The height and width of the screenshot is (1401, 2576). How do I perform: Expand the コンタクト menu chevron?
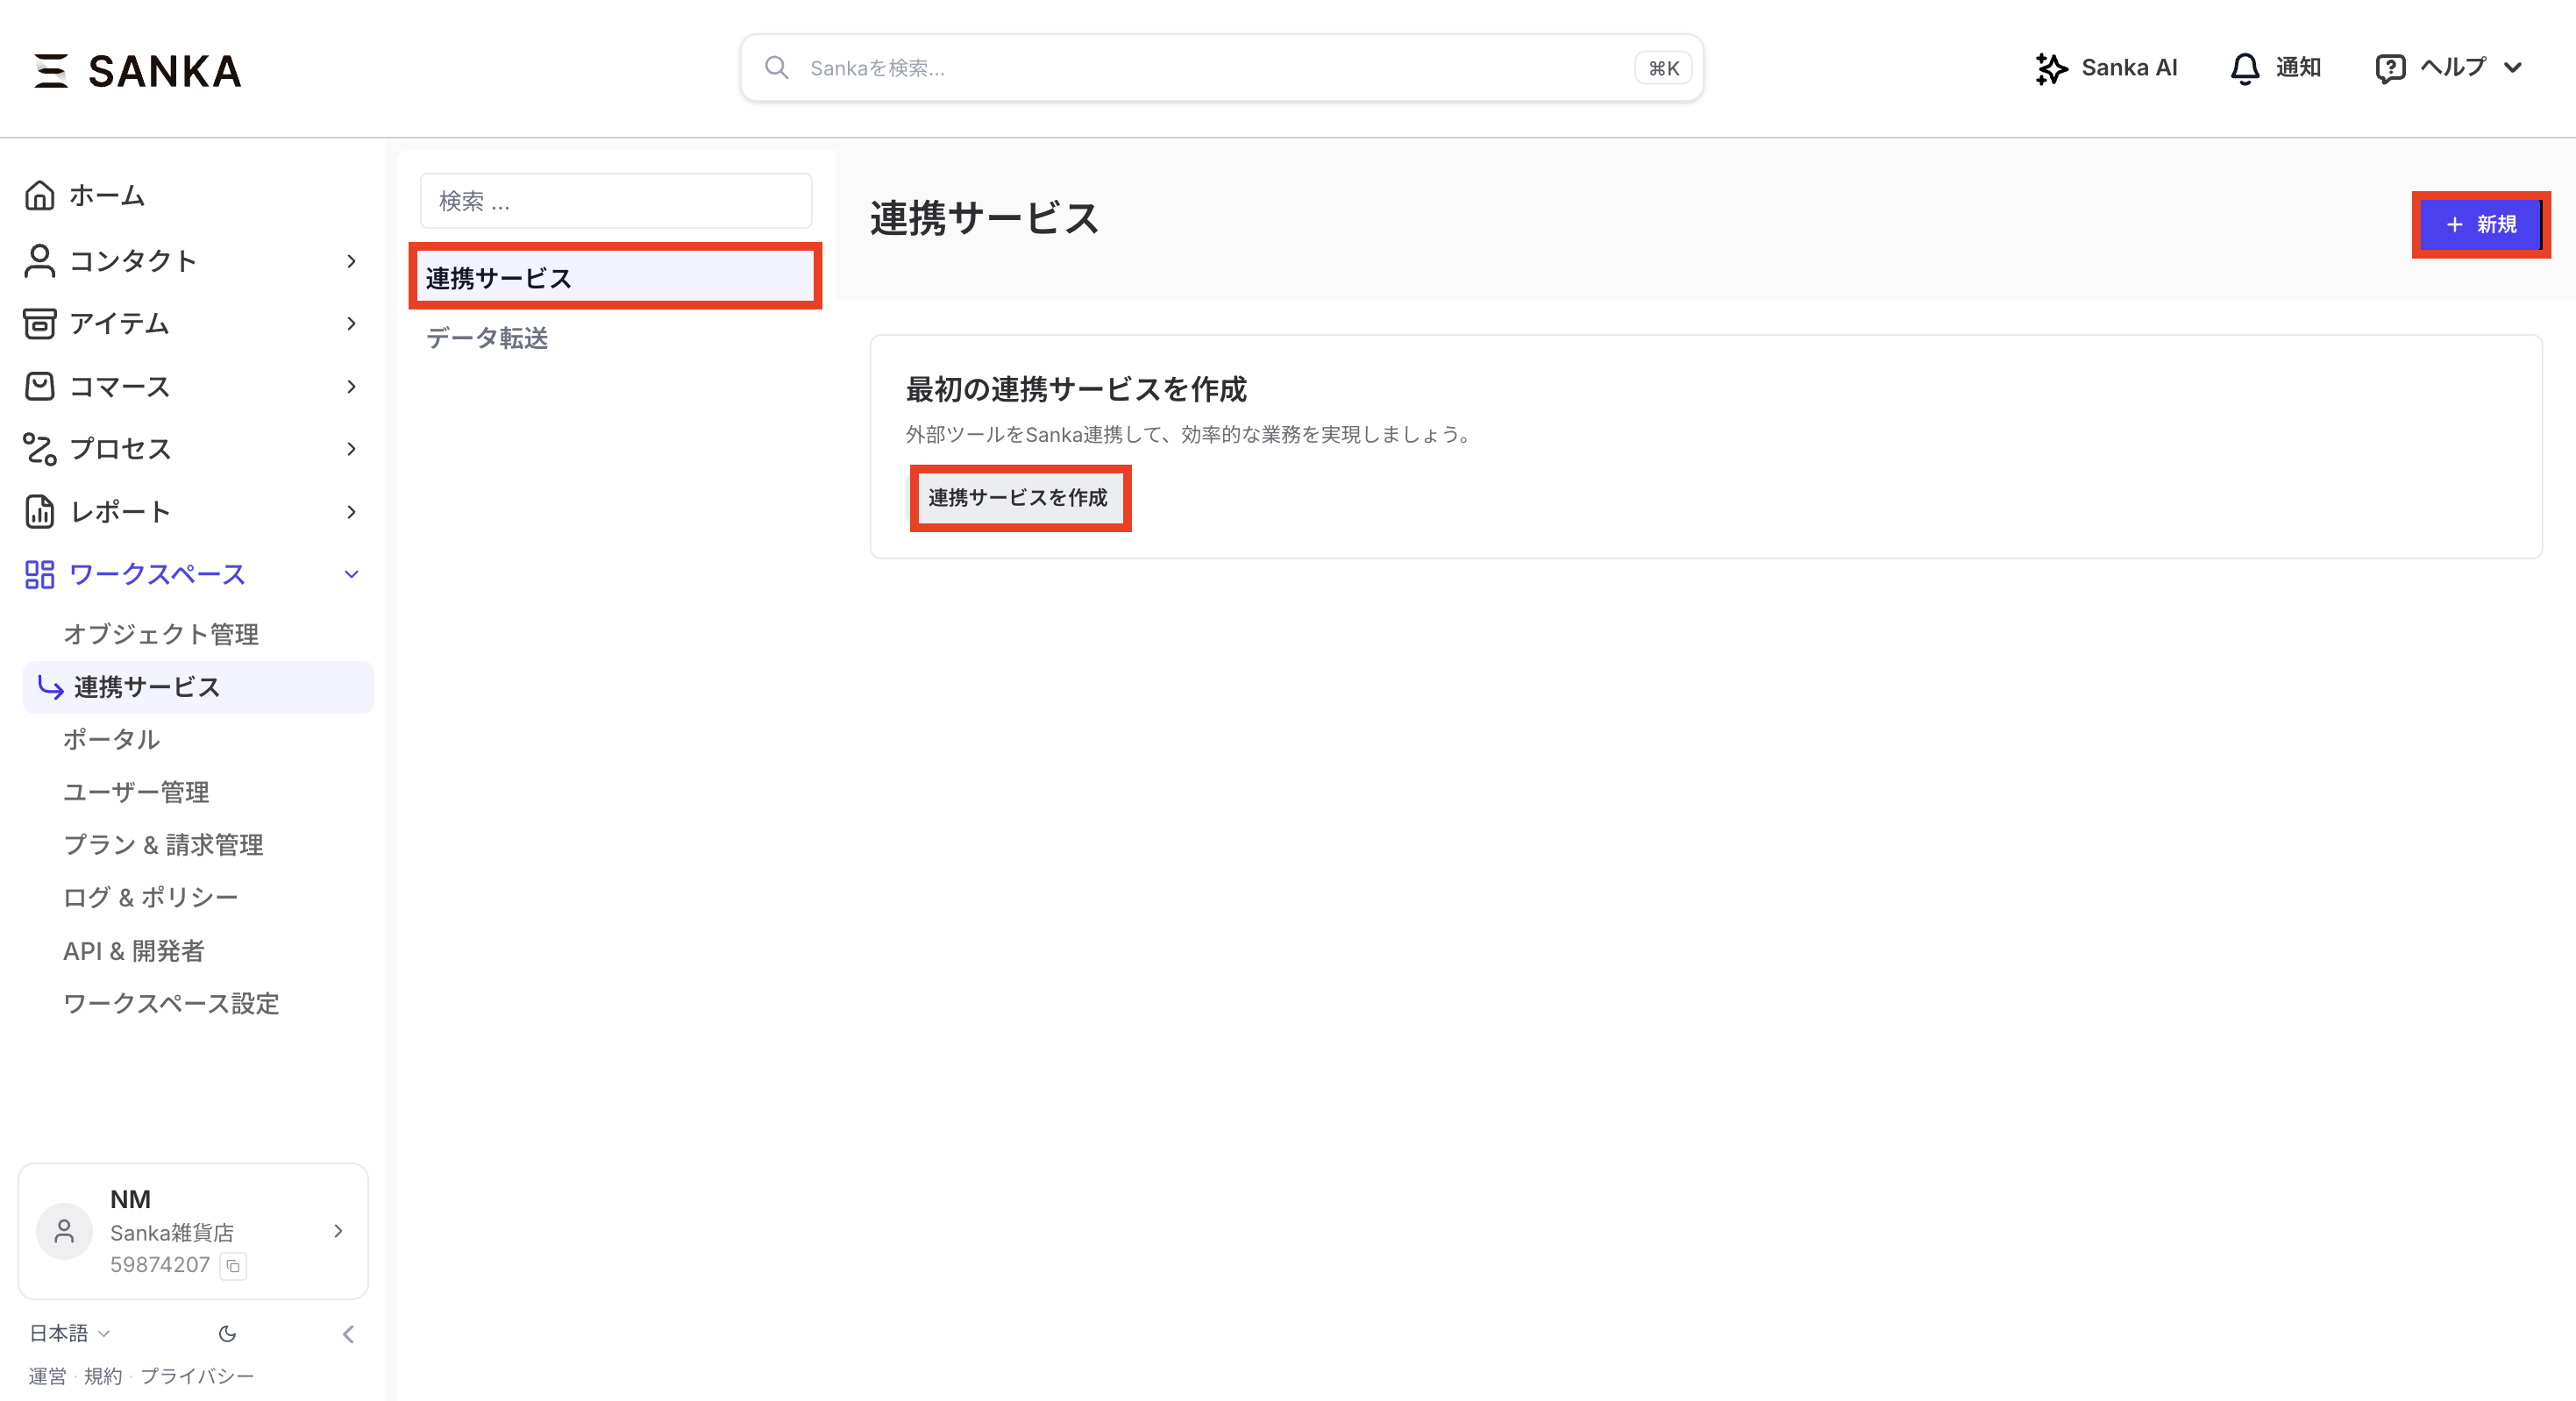coord(351,261)
